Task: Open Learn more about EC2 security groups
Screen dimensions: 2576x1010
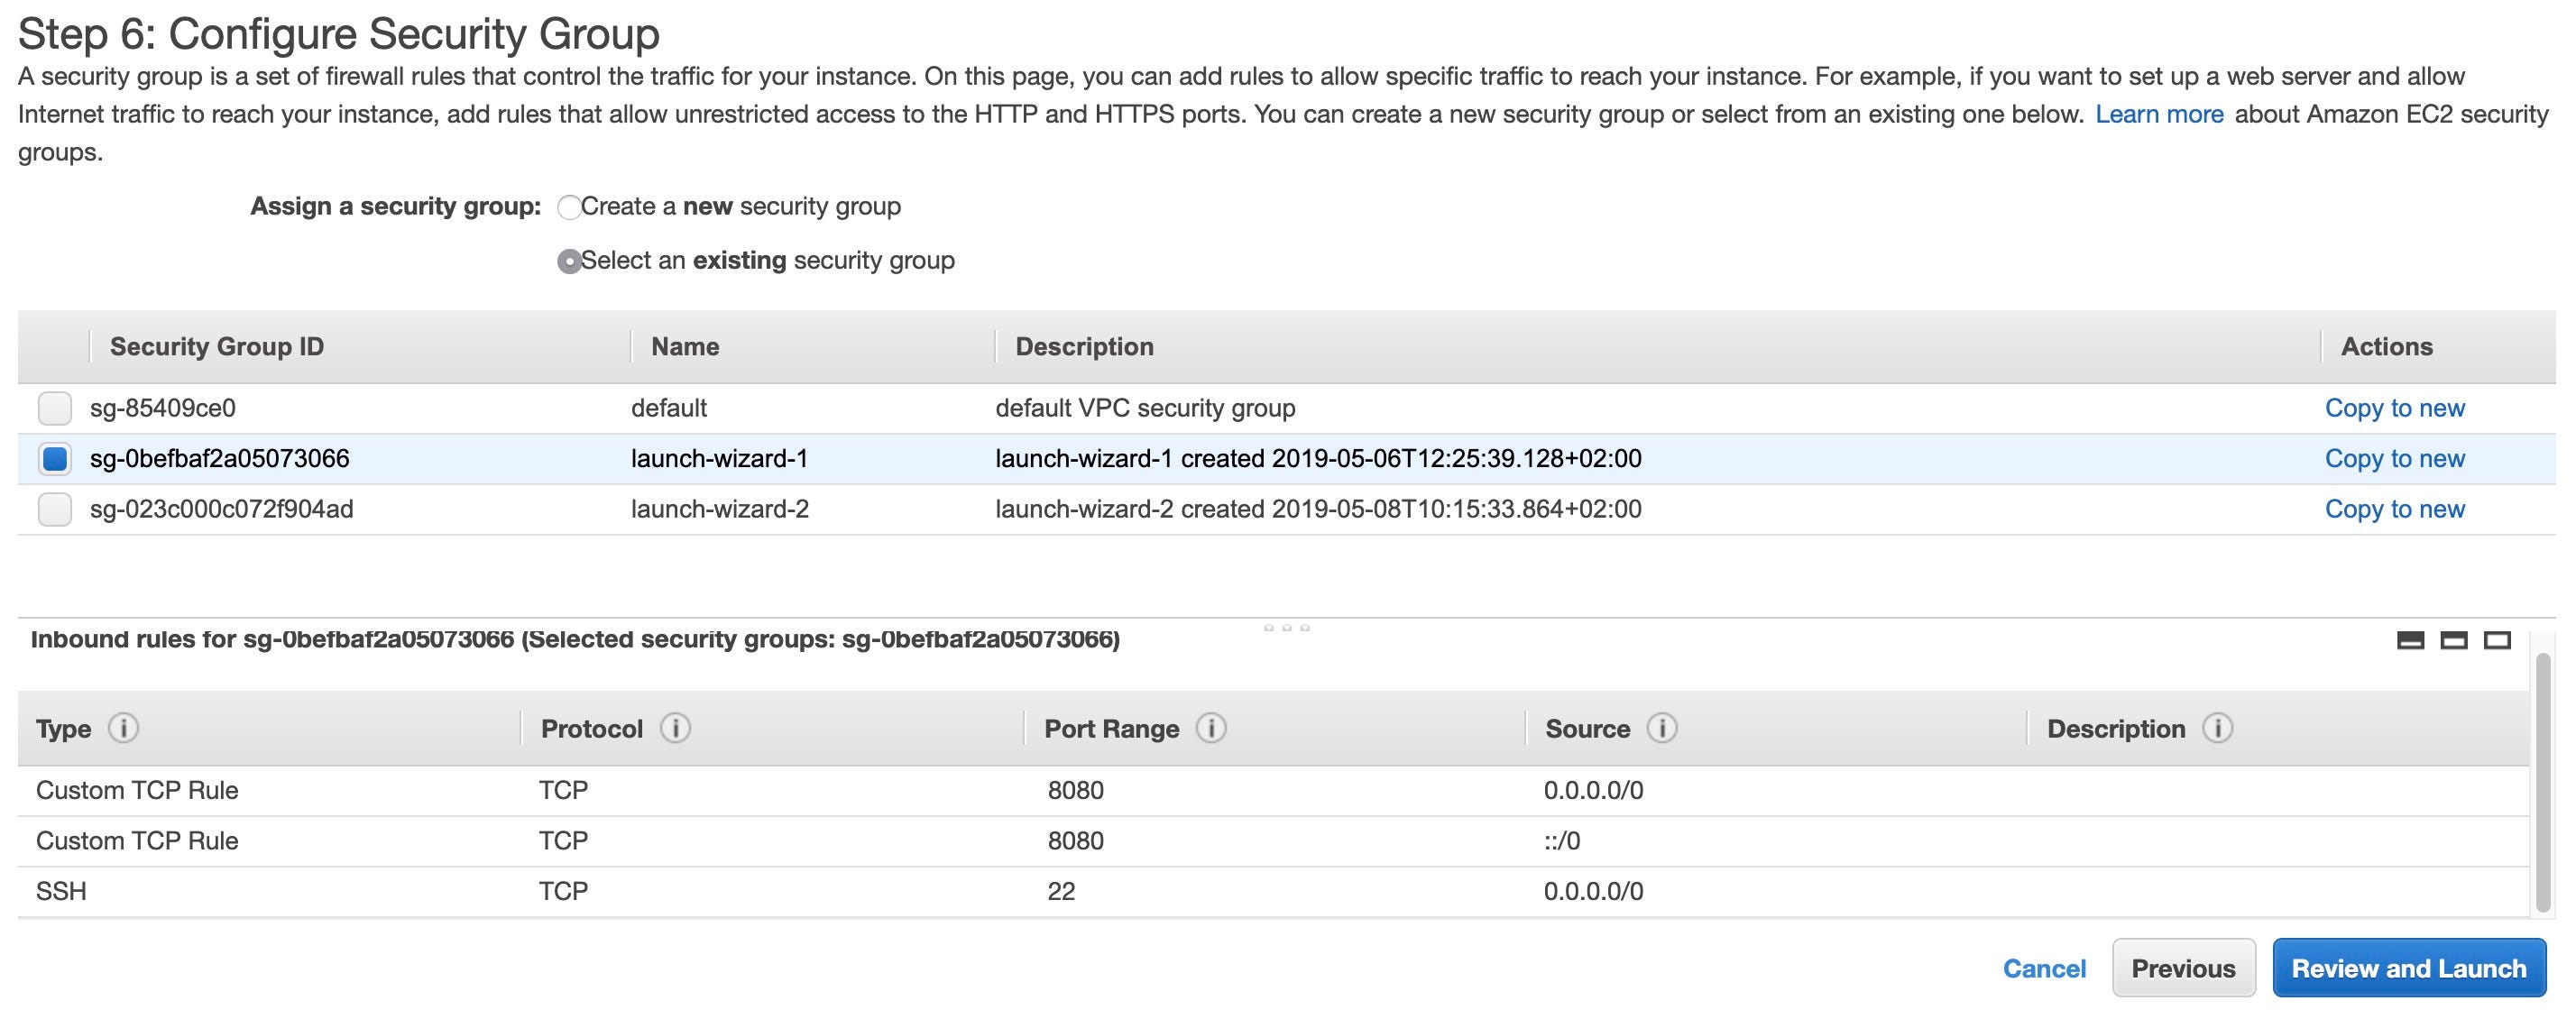Action: [2159, 113]
